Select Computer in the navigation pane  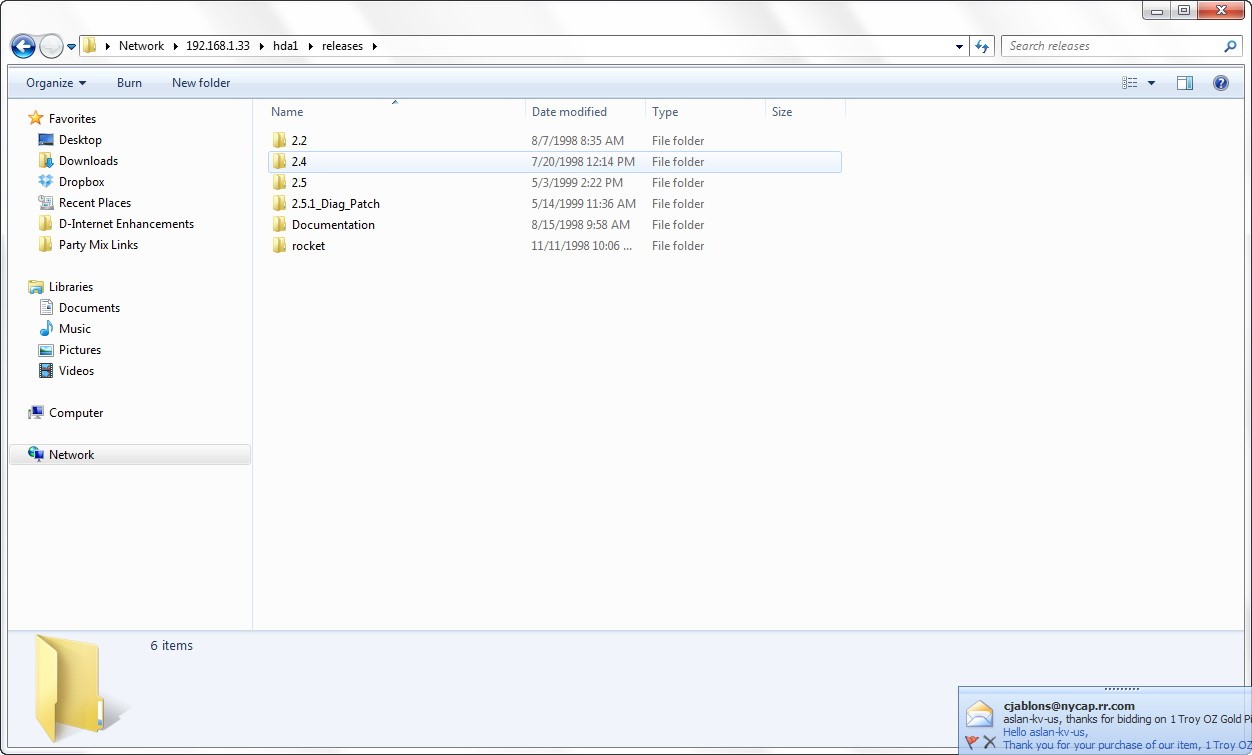pos(76,413)
